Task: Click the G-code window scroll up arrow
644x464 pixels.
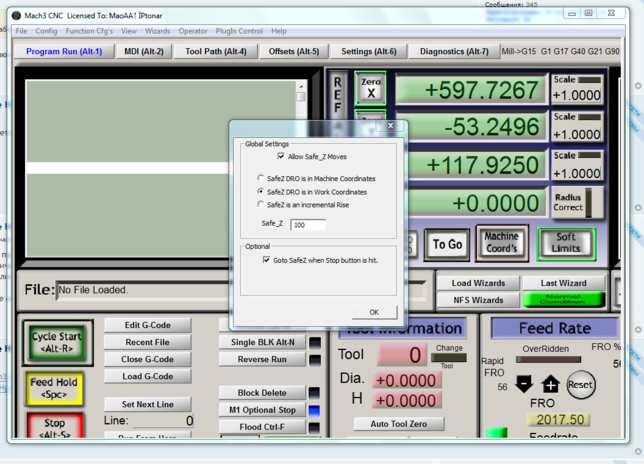Action: coord(301,86)
